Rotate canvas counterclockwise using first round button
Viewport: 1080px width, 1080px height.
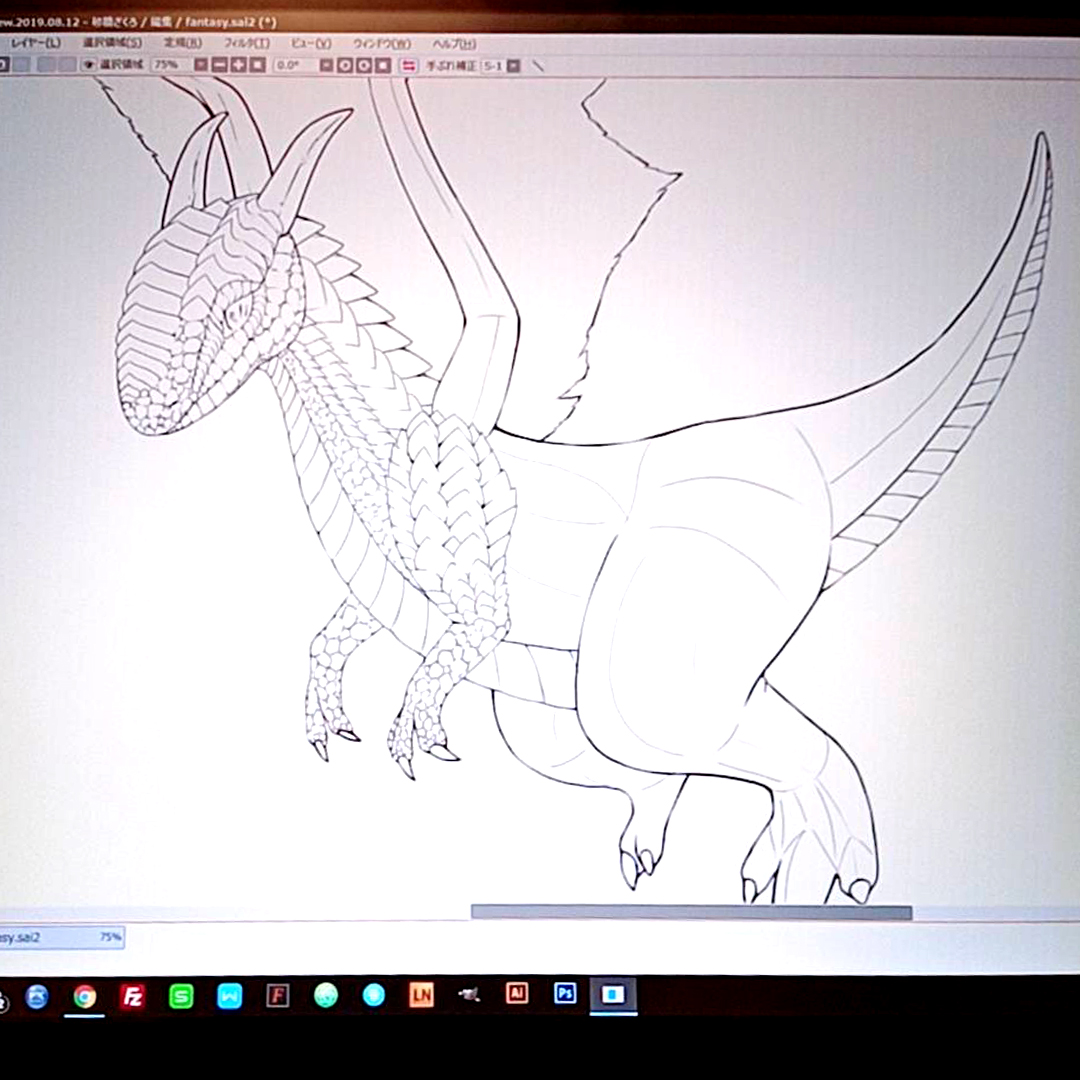pyautogui.click(x=345, y=65)
